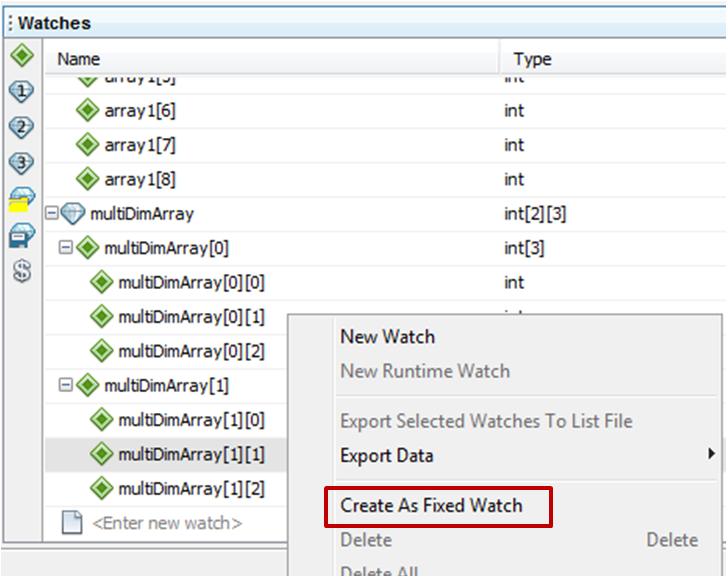The height and width of the screenshot is (577, 727).
Task: Click the green diamond watch icon in sidebar
Action: click(x=22, y=55)
